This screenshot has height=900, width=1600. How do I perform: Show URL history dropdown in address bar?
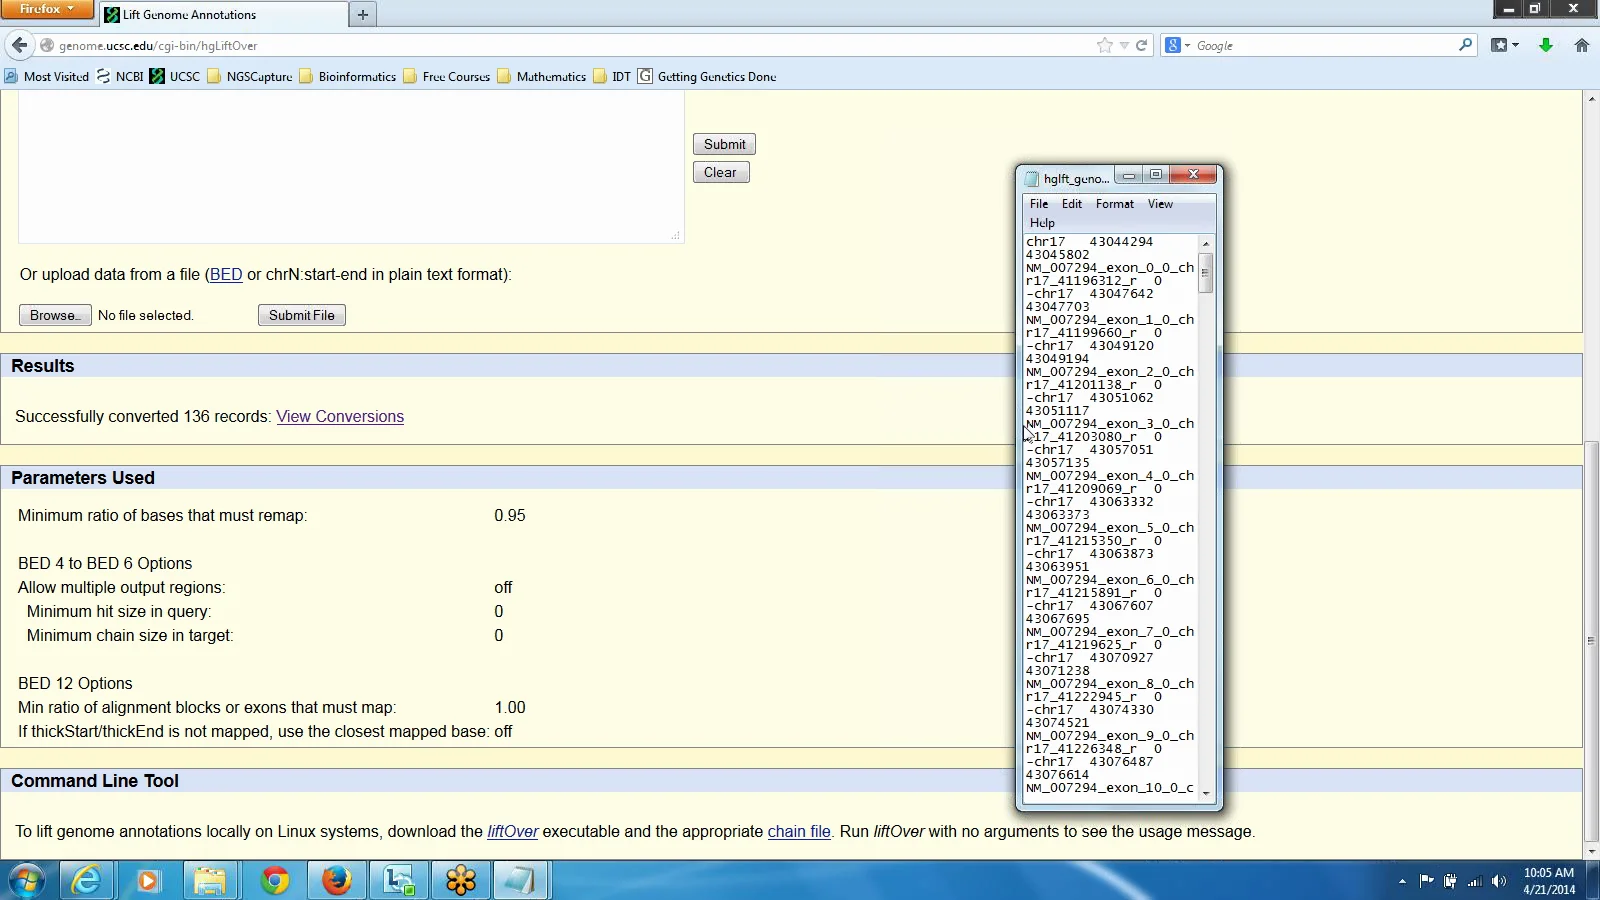[1124, 45]
